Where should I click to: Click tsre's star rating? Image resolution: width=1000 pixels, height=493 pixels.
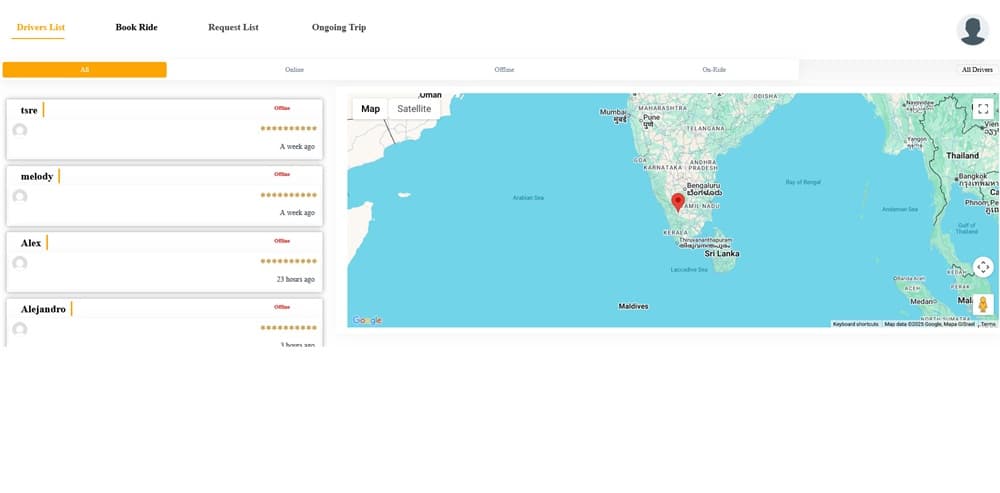point(288,129)
